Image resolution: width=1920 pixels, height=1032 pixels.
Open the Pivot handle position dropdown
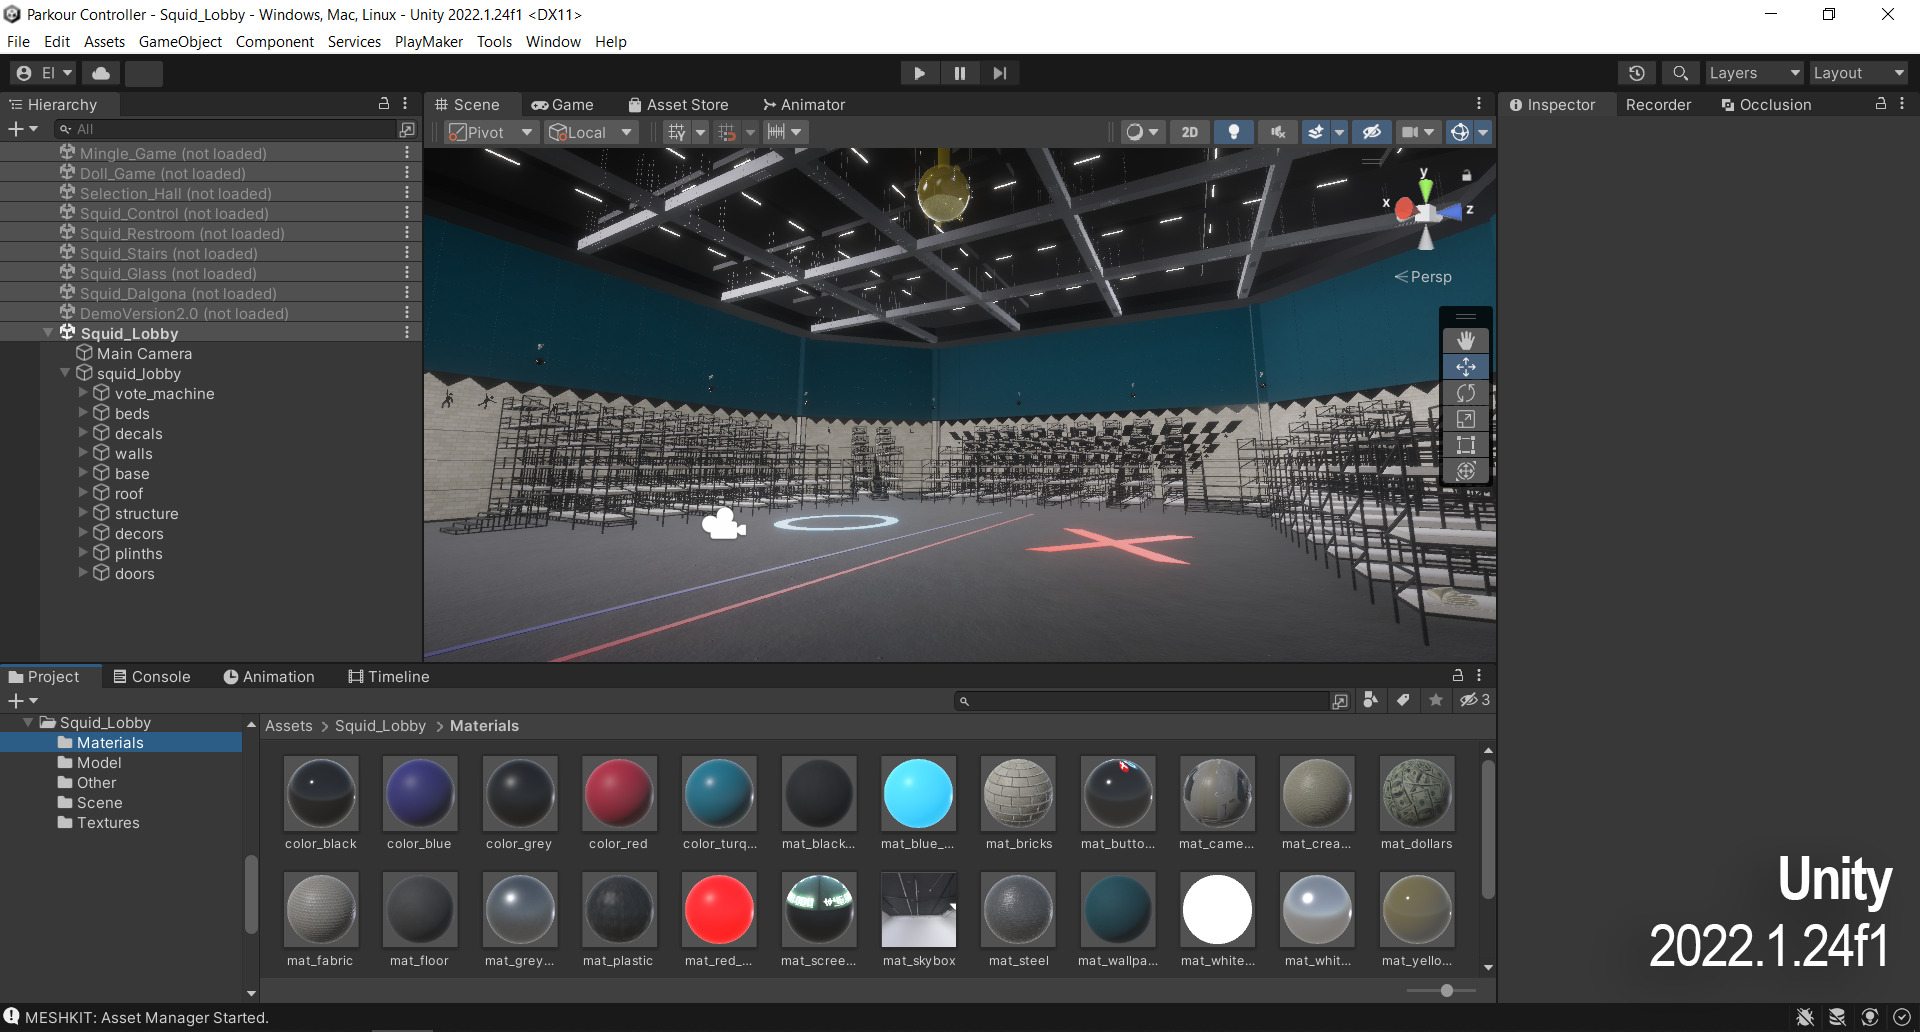tap(491, 132)
